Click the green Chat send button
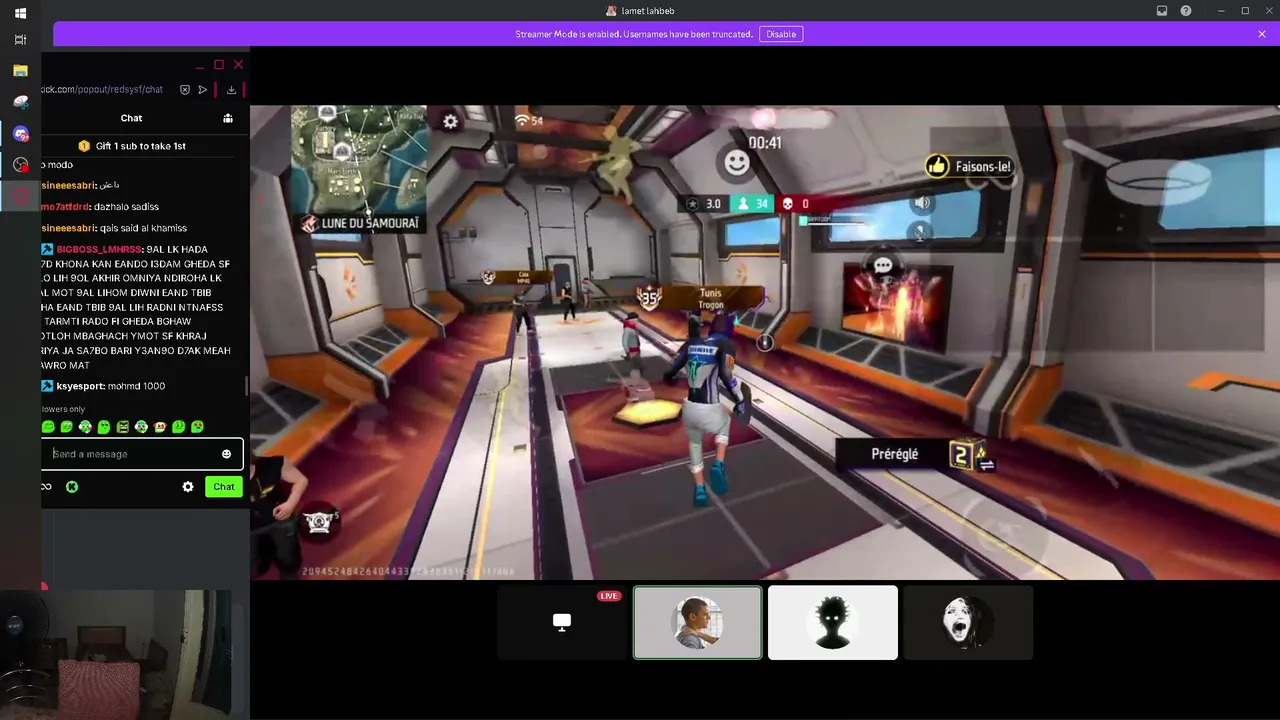 [224, 487]
